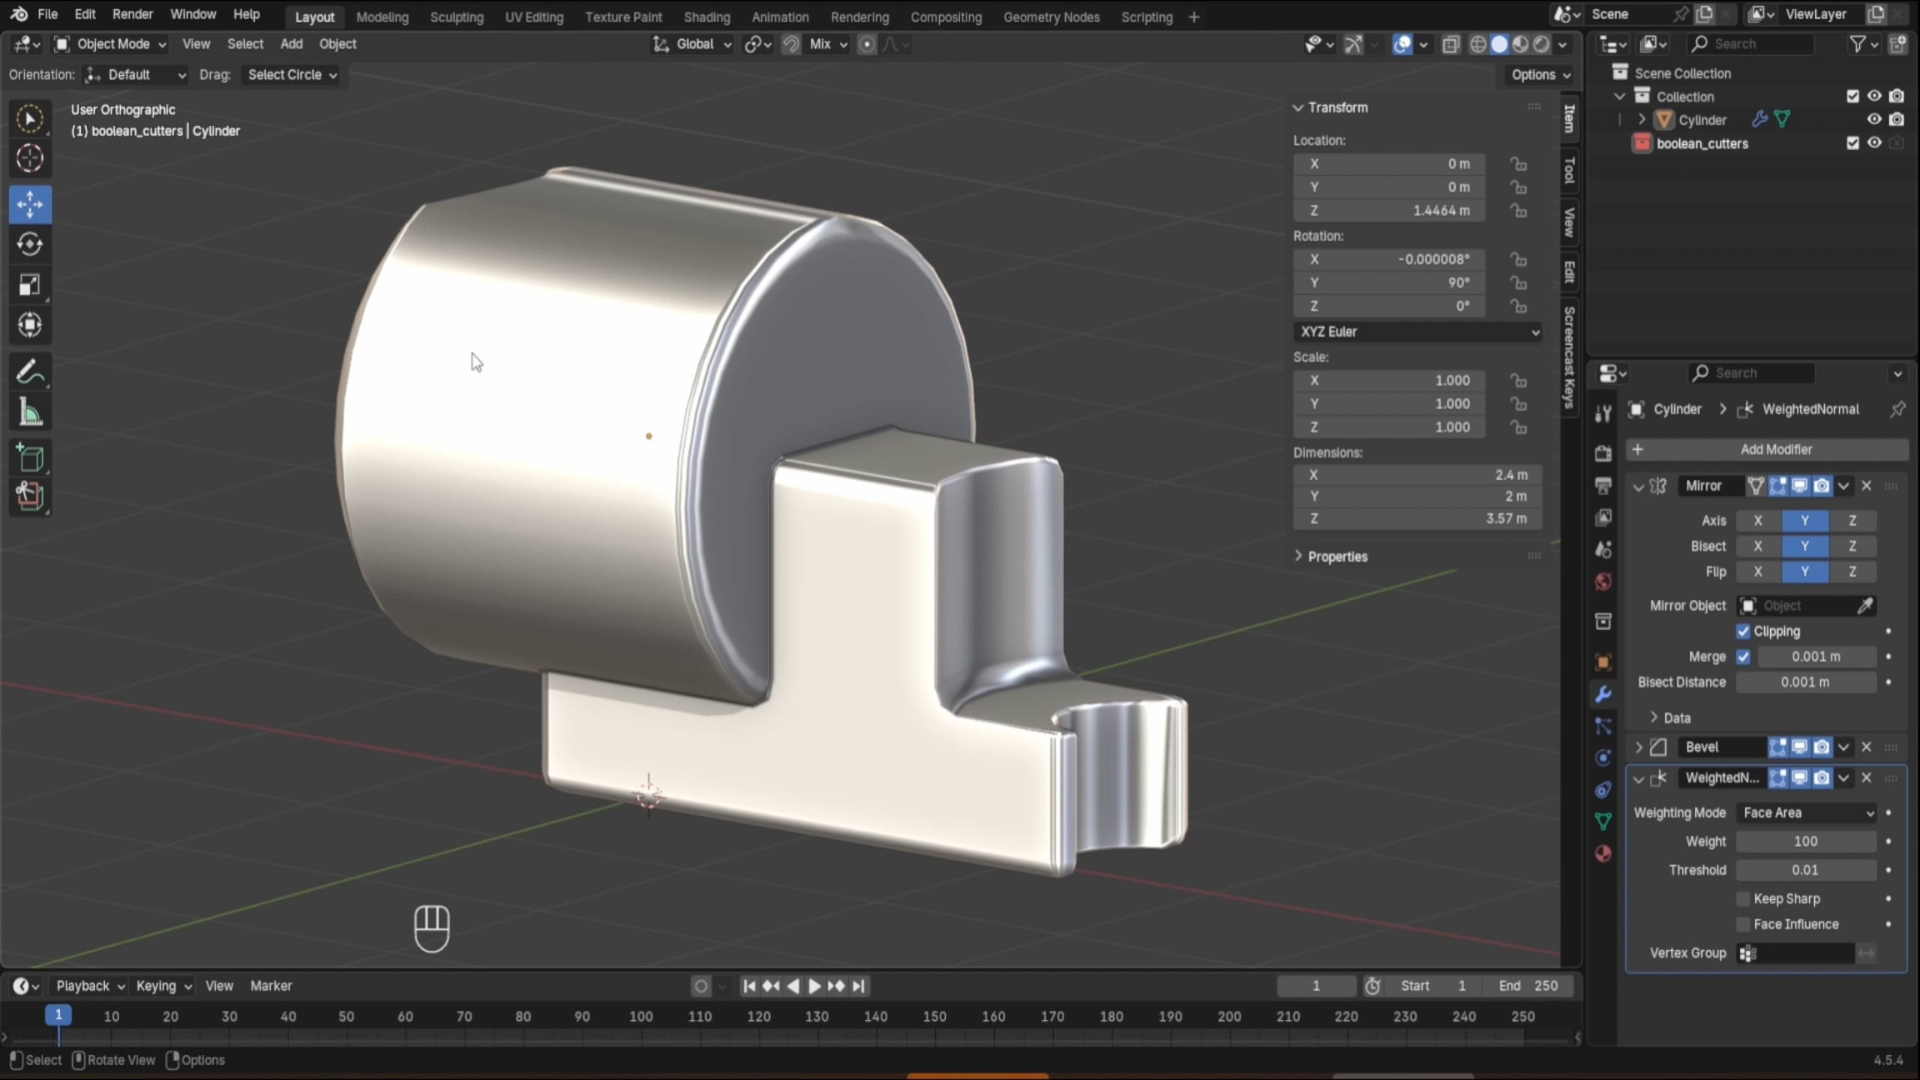
Task: Select the Scale tool in toolbar
Action: click(30, 285)
